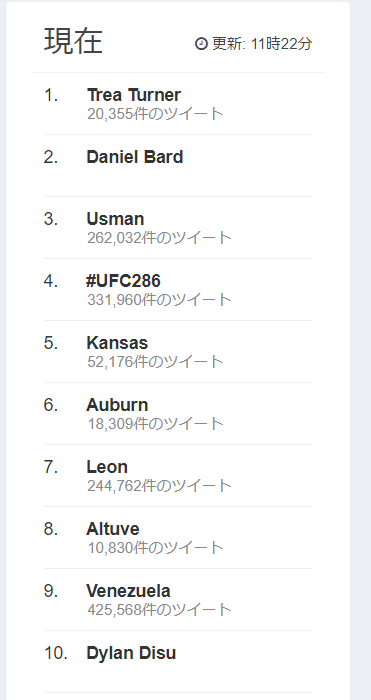Viewport: 371px width, 700px height.
Task: Click the 244,762件のツイート count under Leon
Action: [159, 486]
